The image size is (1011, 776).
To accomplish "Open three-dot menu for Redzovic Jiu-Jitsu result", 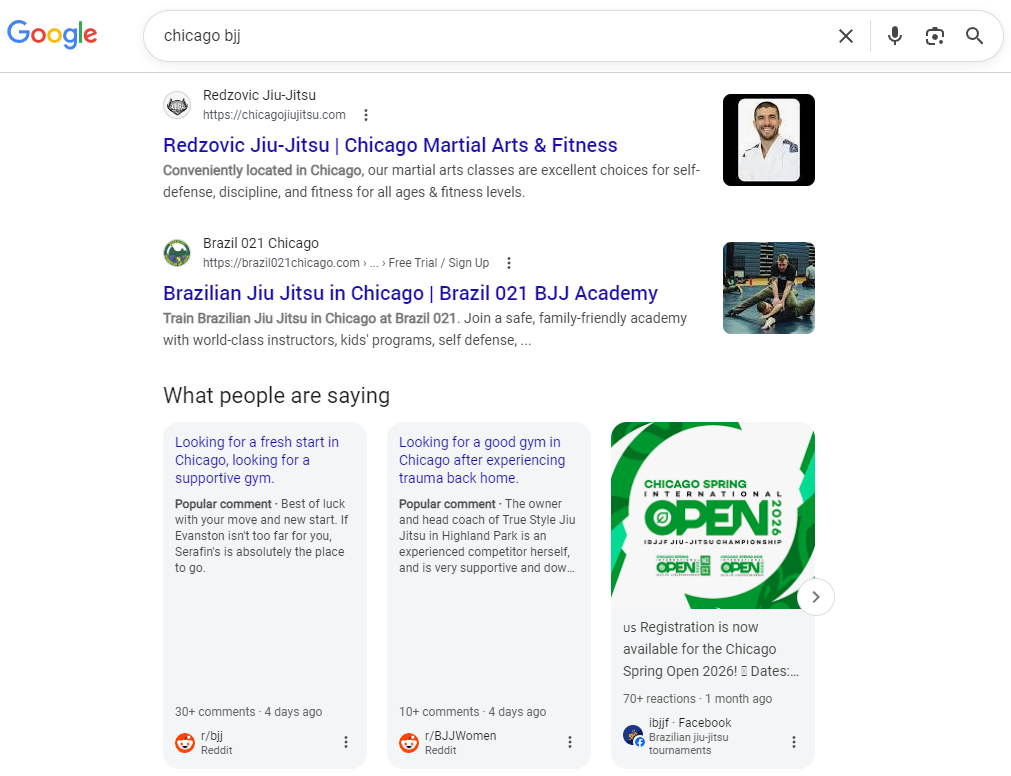I will tap(366, 115).
